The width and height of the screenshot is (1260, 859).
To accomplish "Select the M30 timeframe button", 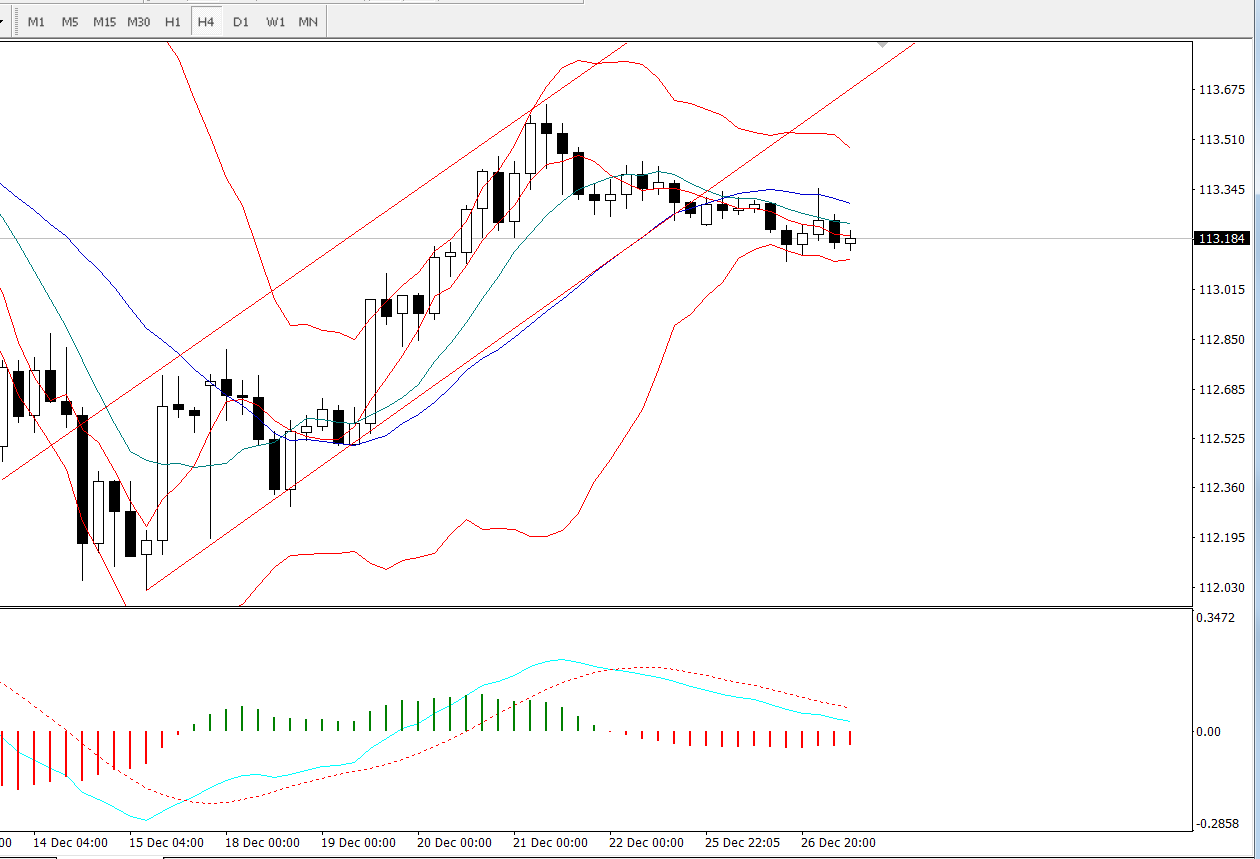I will tap(139, 21).
